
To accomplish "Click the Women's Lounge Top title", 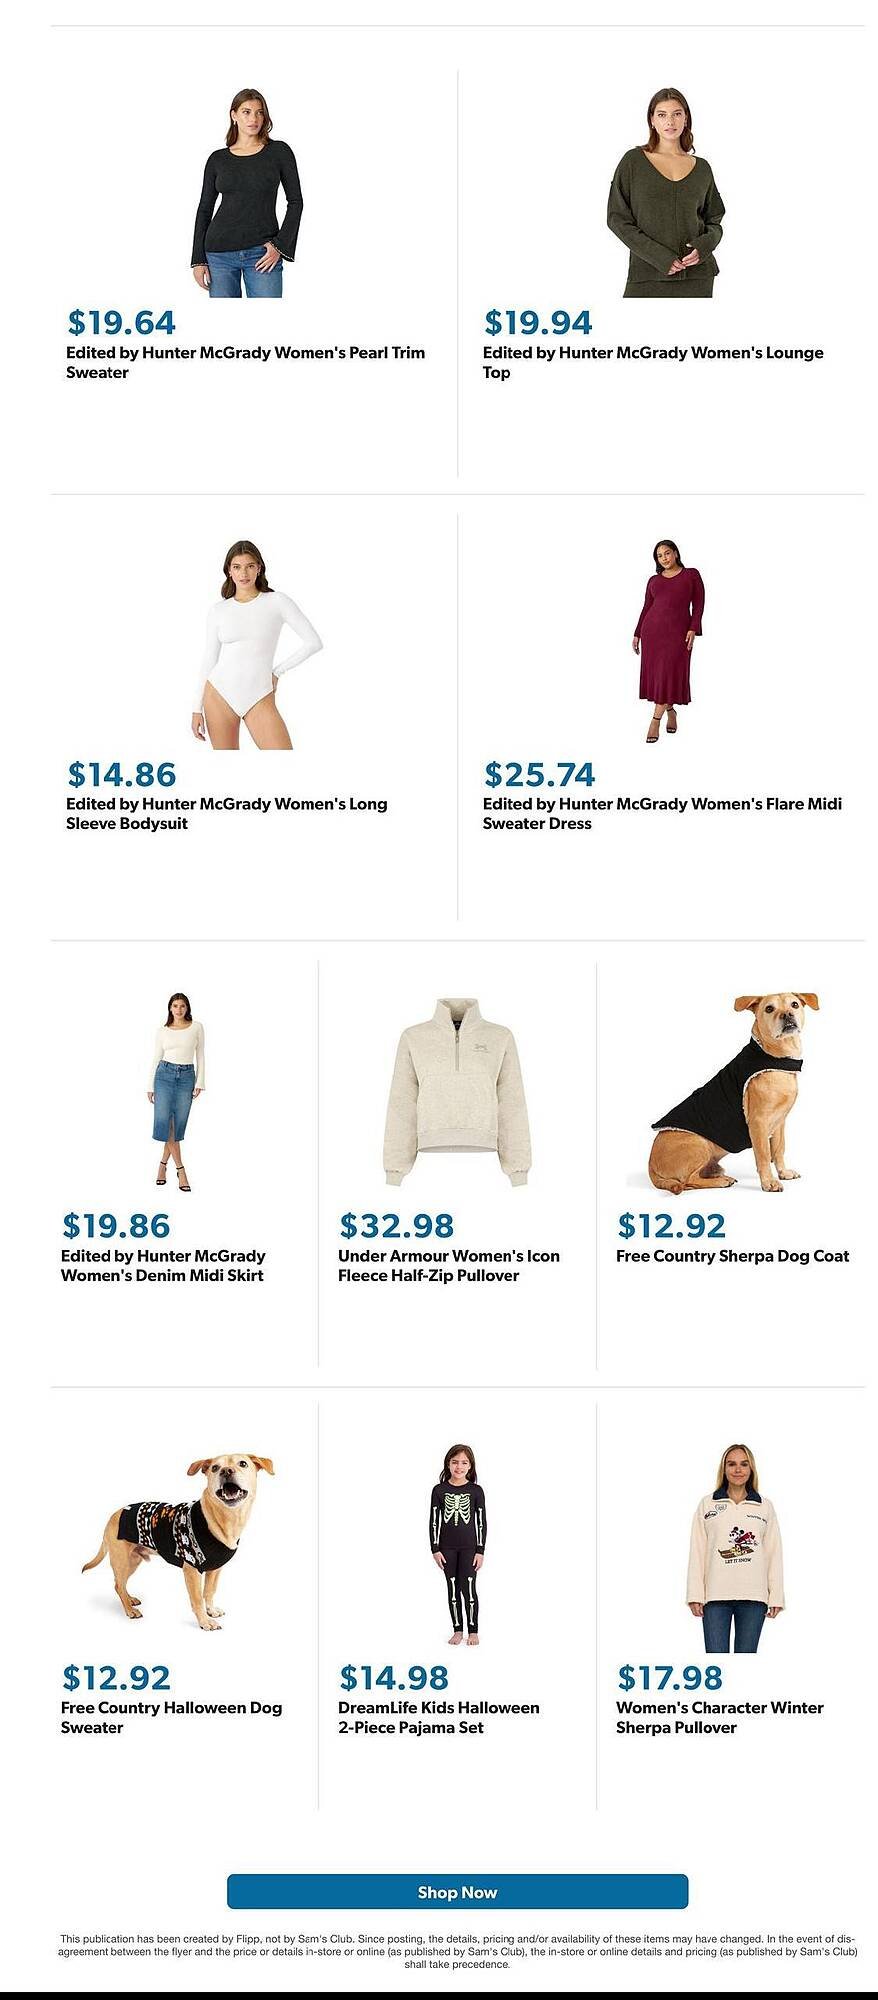I will coord(653,362).
